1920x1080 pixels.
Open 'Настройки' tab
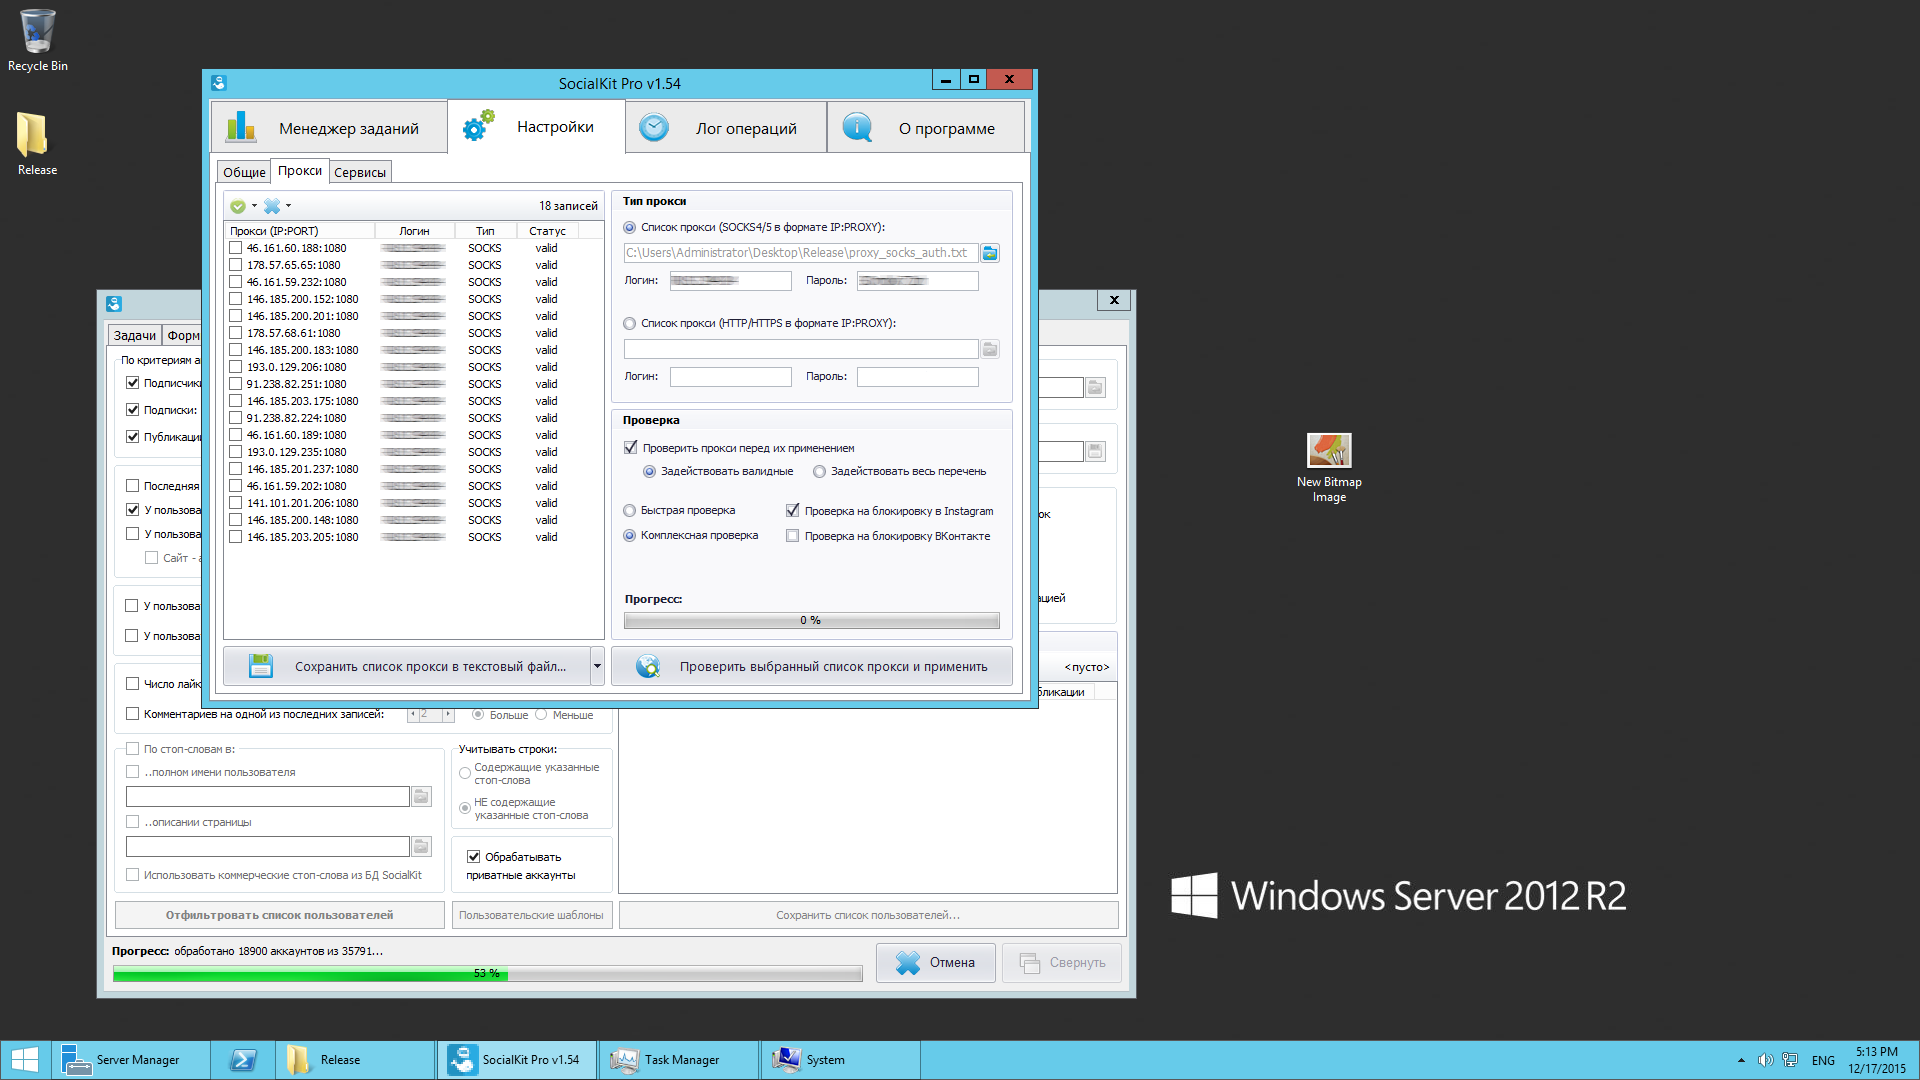click(x=536, y=127)
